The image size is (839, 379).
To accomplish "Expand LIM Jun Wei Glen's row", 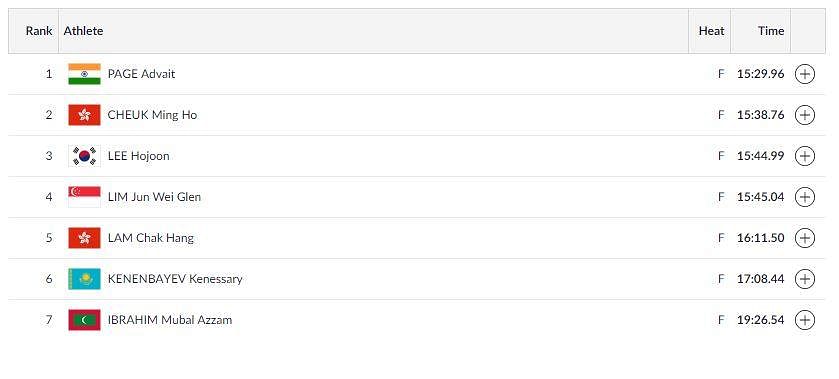I will 805,197.
